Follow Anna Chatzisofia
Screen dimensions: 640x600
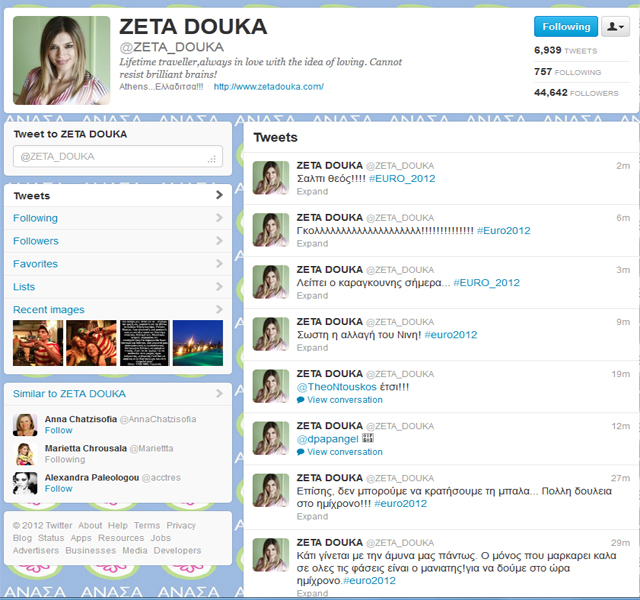pyautogui.click(x=59, y=430)
